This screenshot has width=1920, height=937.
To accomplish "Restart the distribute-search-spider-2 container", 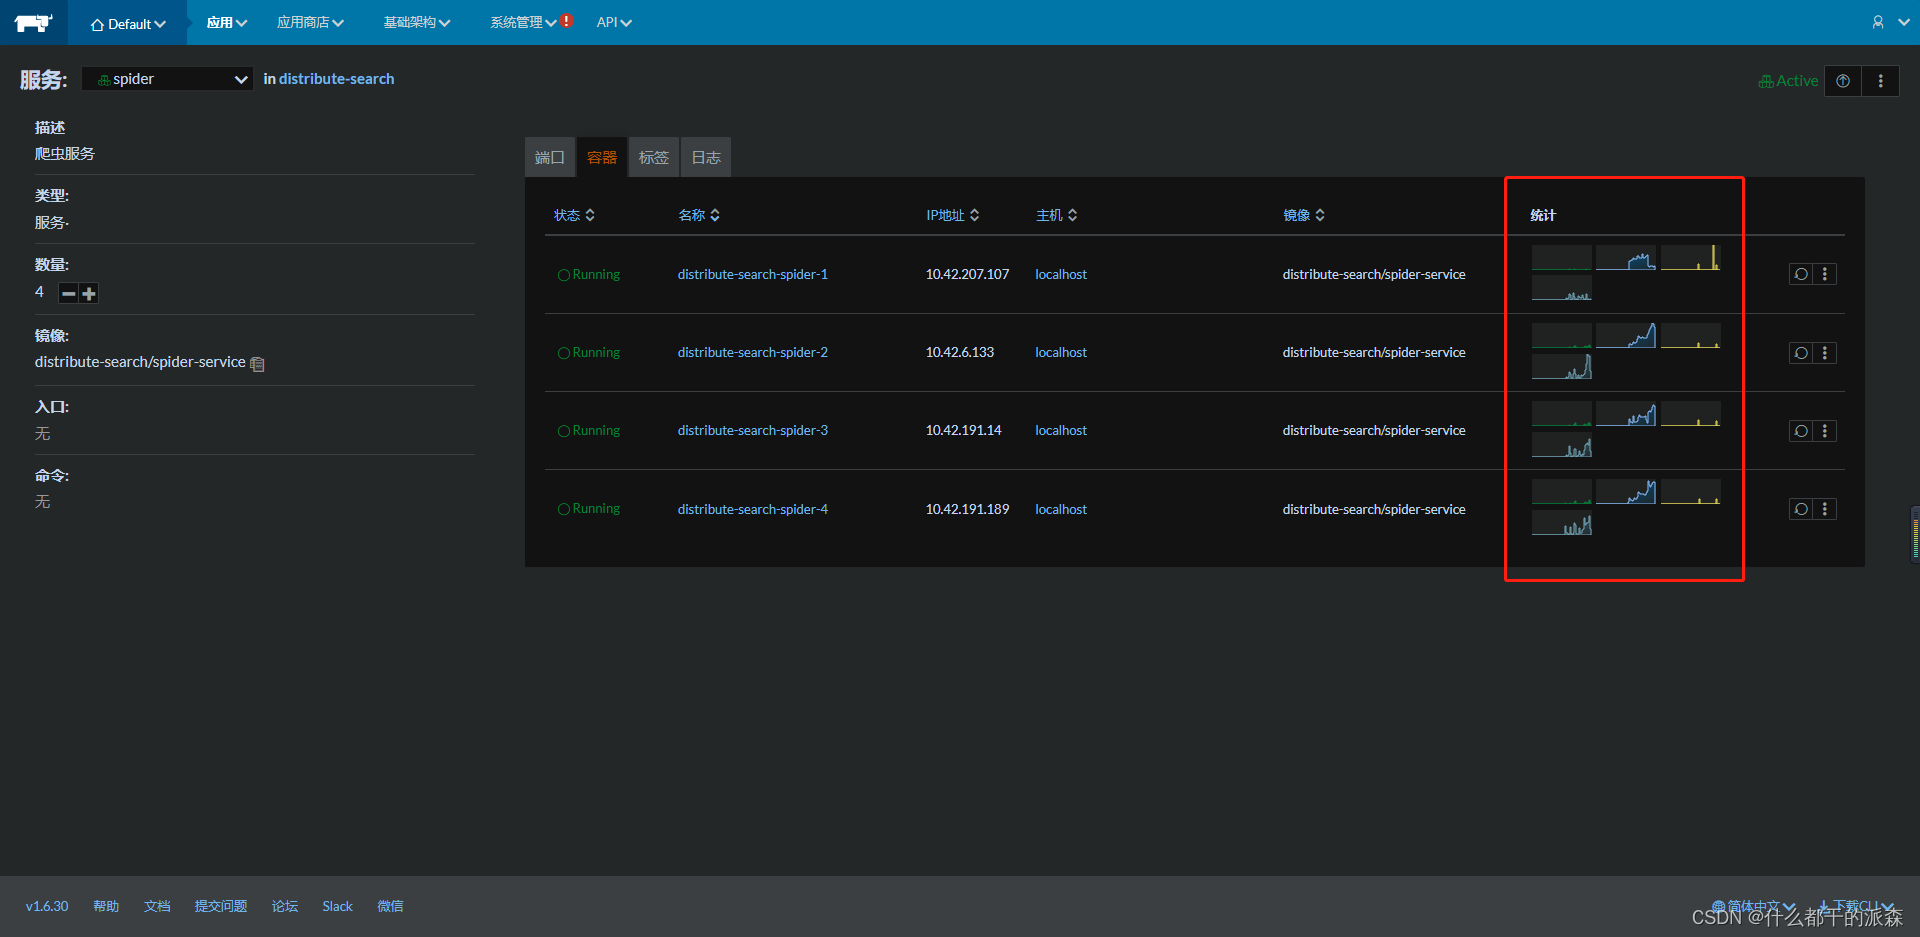I will [x=1801, y=353].
